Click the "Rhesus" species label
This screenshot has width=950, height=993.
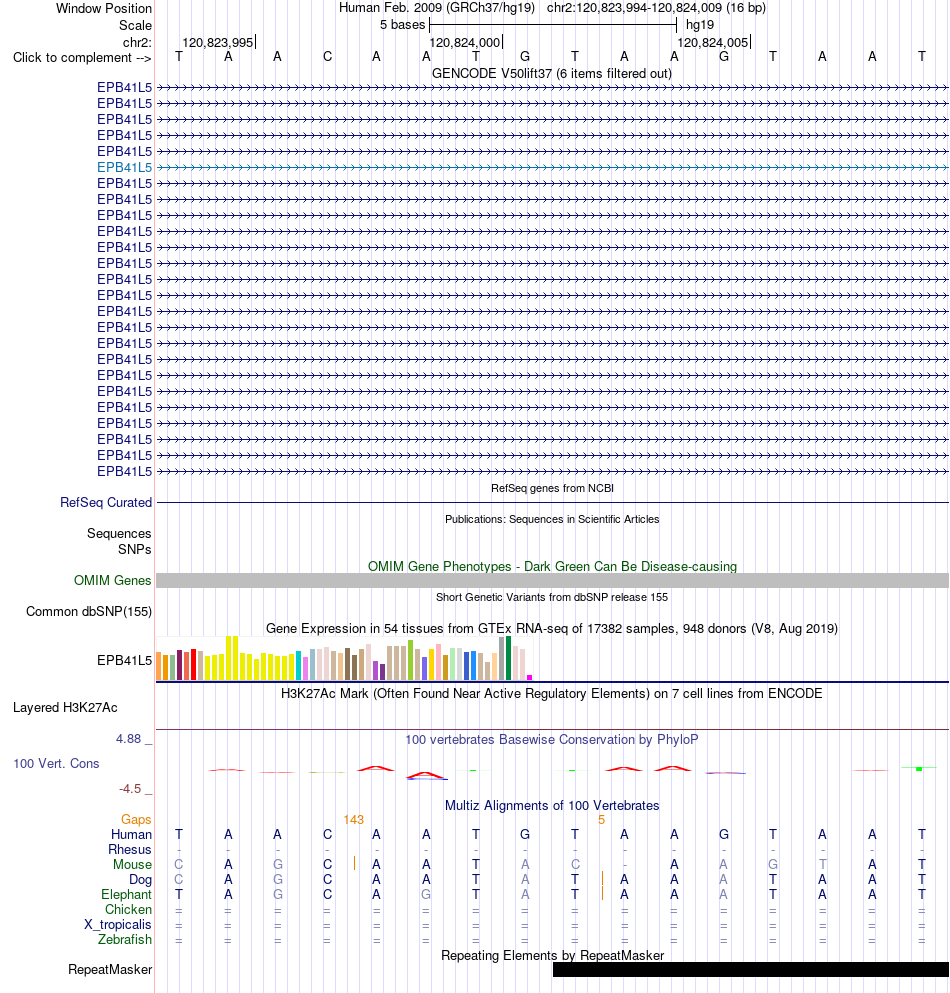tap(130, 849)
